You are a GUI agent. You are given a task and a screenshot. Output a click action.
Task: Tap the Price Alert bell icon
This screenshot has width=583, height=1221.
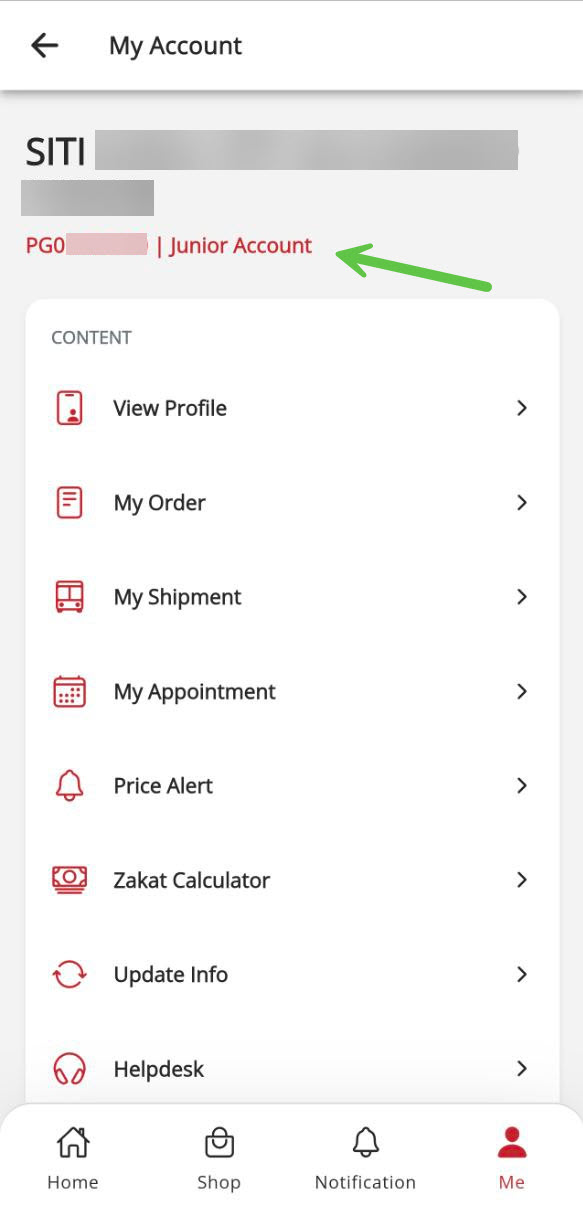69,786
